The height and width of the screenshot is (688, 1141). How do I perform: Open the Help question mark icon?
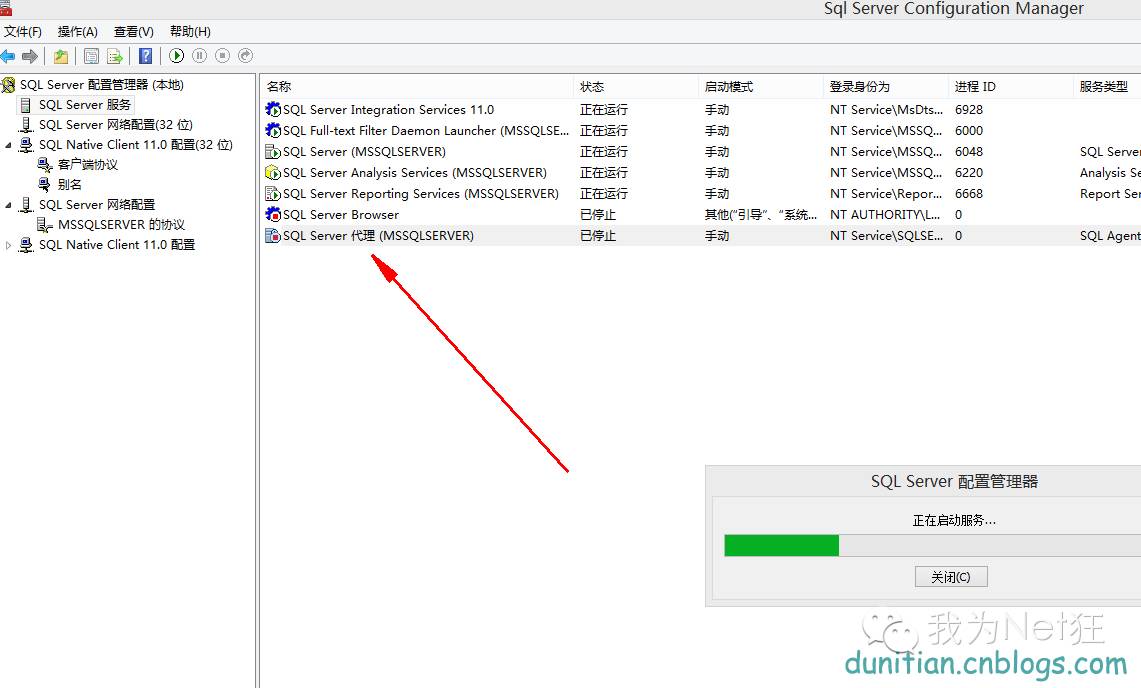coord(146,56)
